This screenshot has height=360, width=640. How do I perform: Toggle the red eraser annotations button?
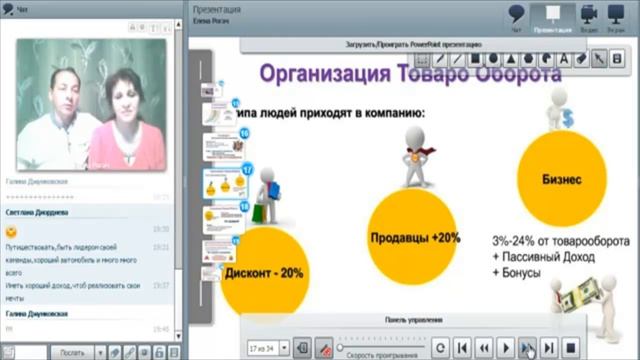324,348
